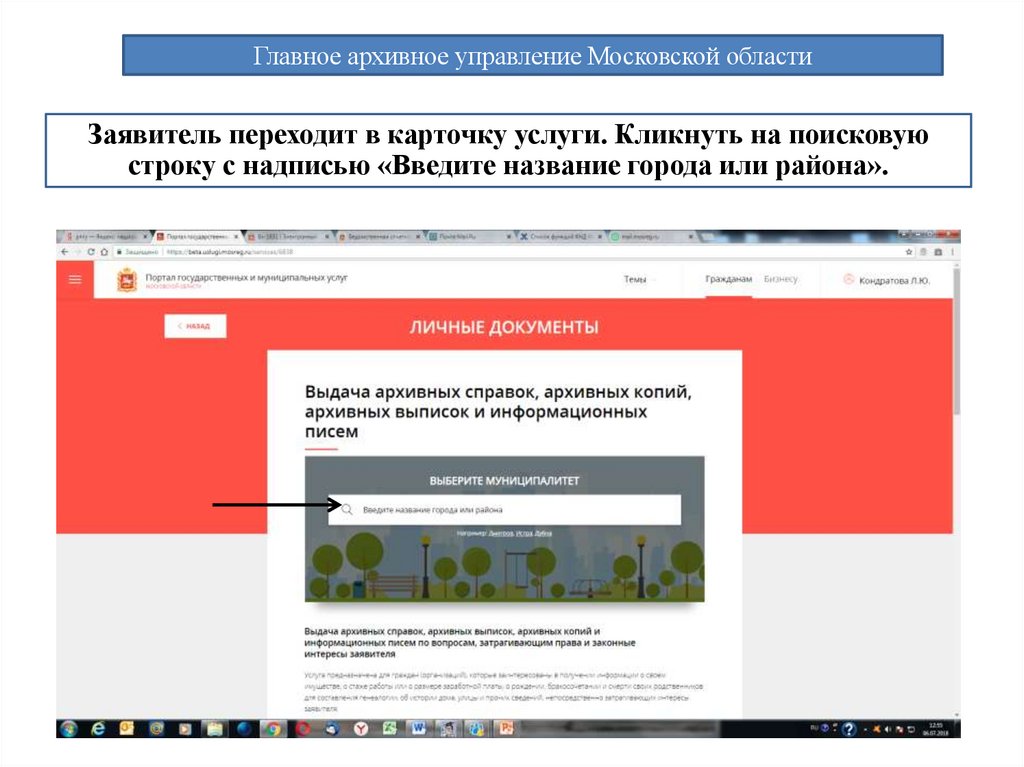This screenshot has width=1024, height=767.
Task: Open the Chrome customization menu
Action: click(952, 252)
